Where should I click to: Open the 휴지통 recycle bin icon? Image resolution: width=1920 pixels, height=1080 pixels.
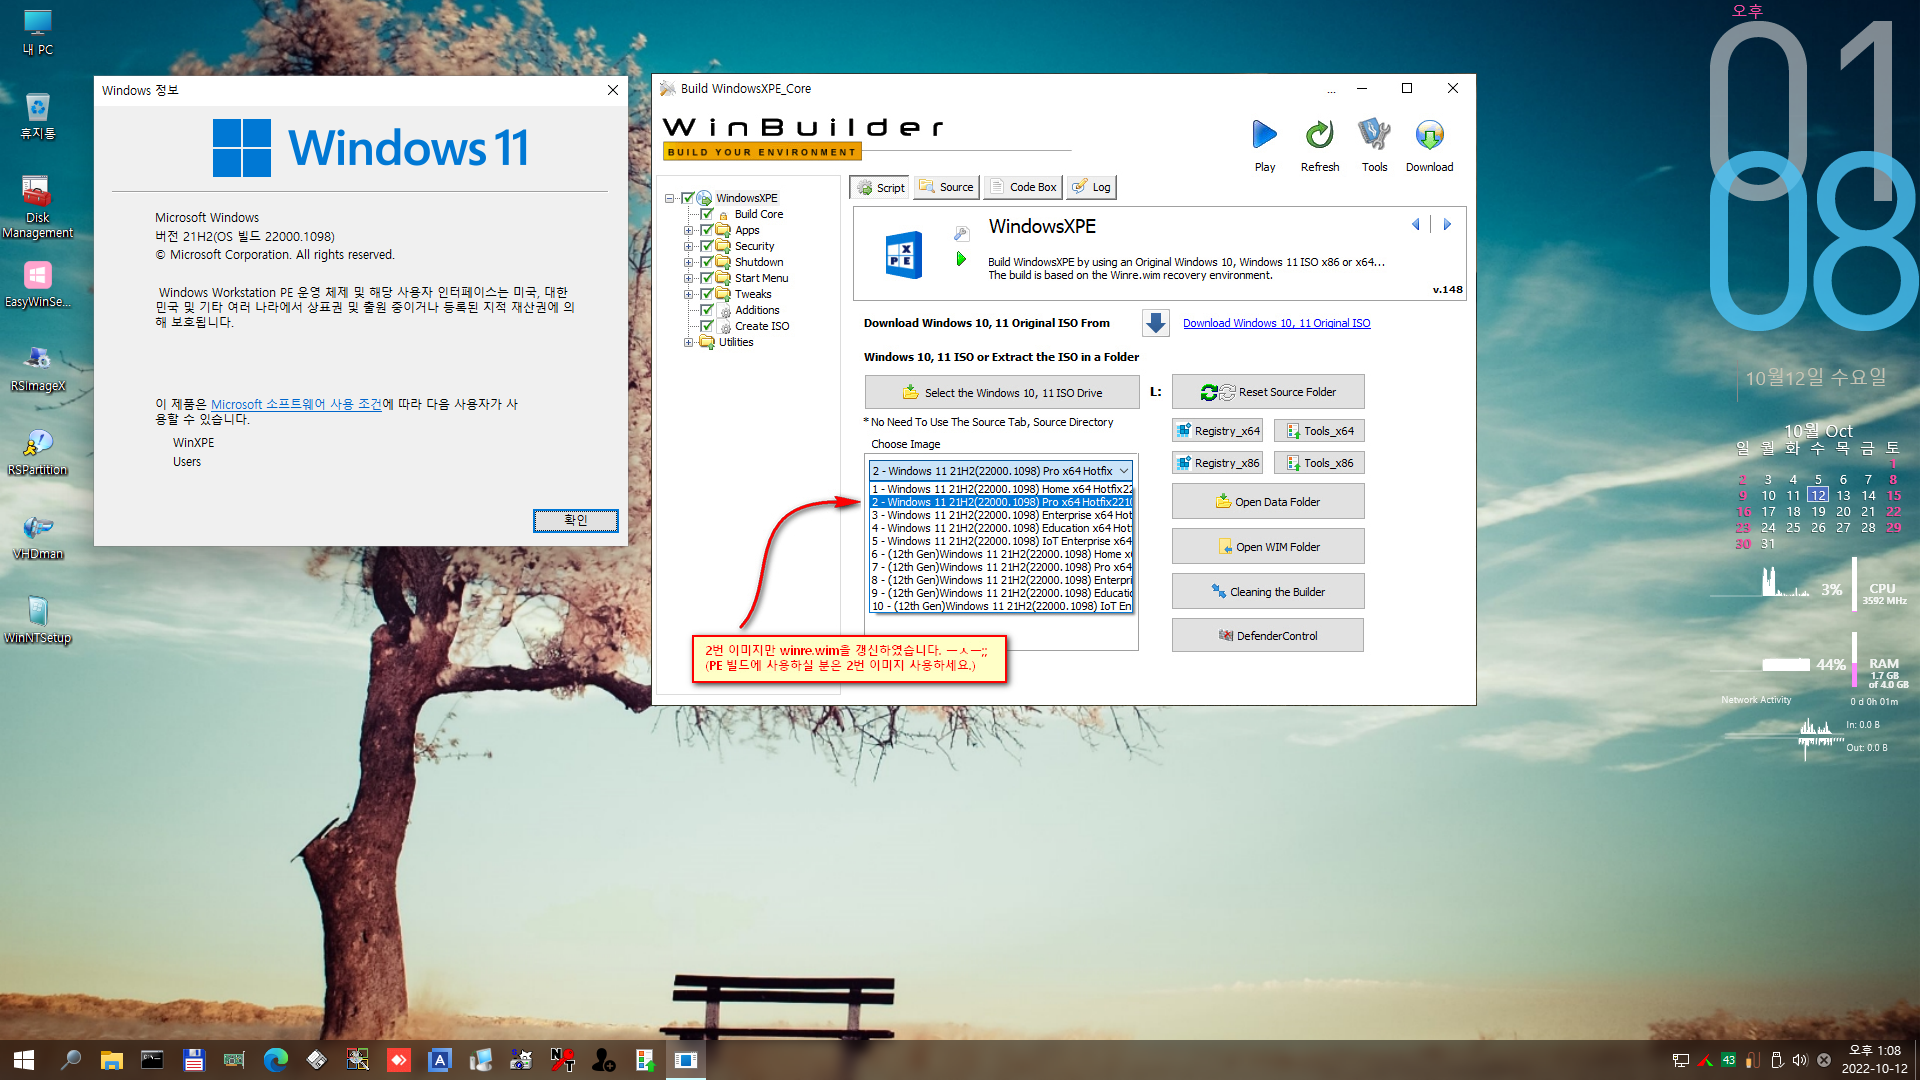tap(38, 116)
